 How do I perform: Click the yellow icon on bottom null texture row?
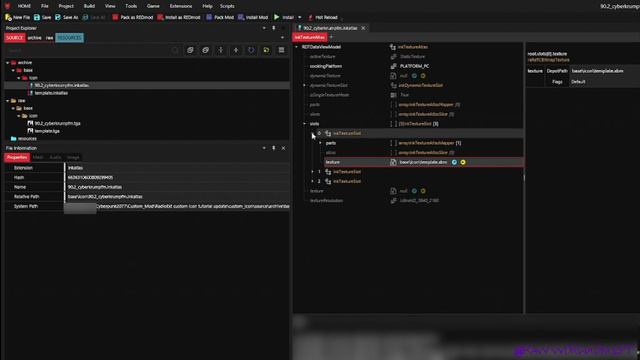click(x=423, y=191)
